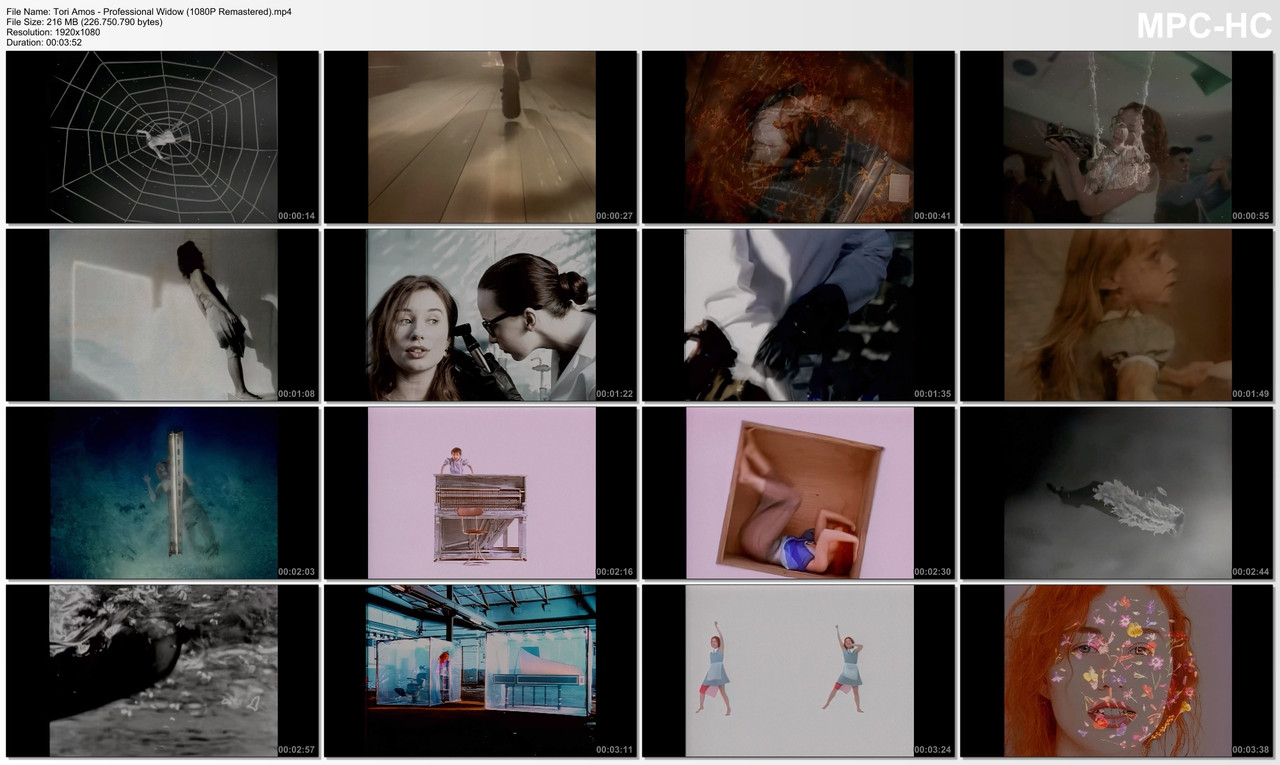Click the 00:00:14 timestamp label
Screen dimensions: 1280x765
coord(297,216)
